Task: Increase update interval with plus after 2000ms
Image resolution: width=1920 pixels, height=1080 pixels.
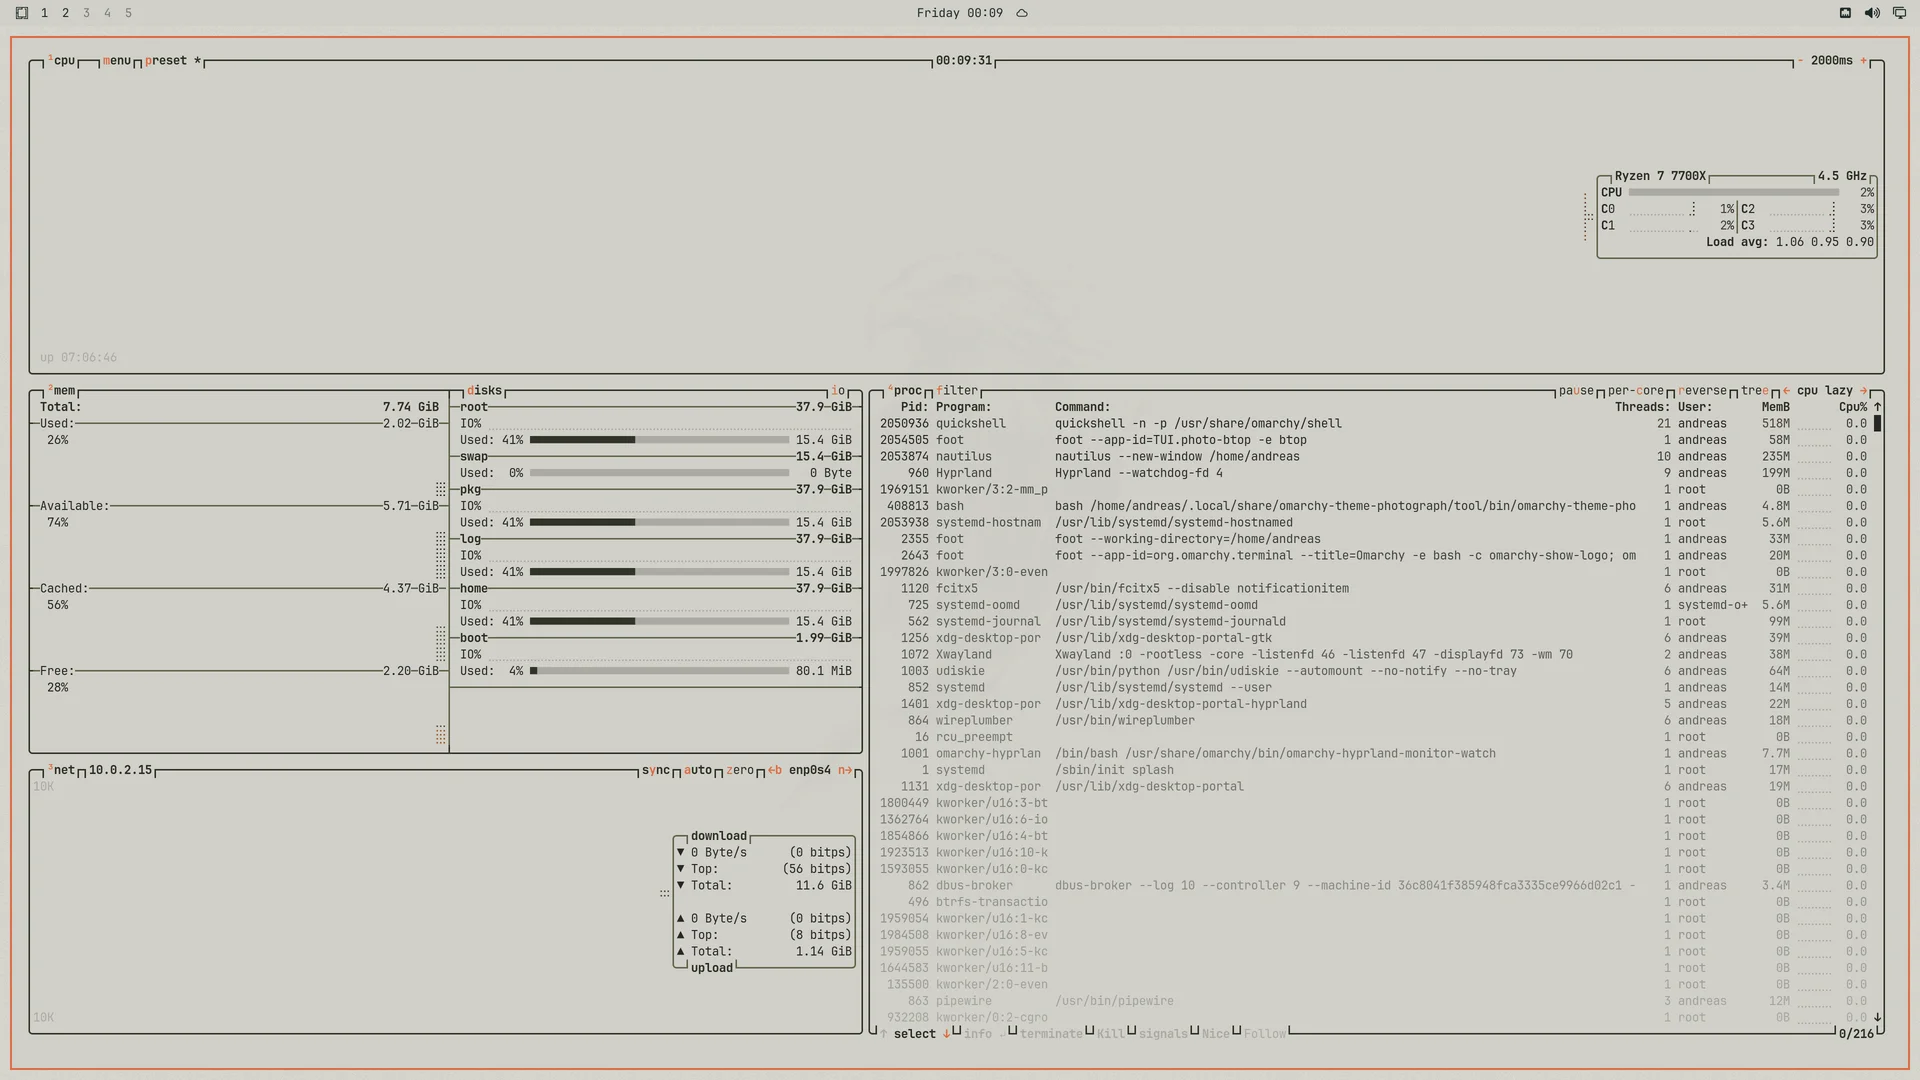Action: (x=1863, y=61)
